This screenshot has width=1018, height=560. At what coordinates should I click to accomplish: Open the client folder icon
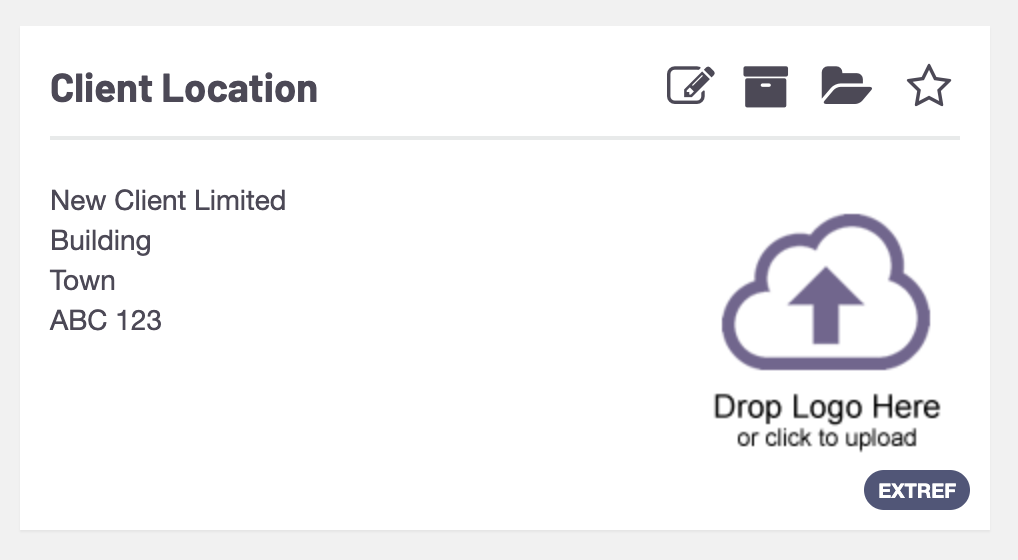pos(846,85)
